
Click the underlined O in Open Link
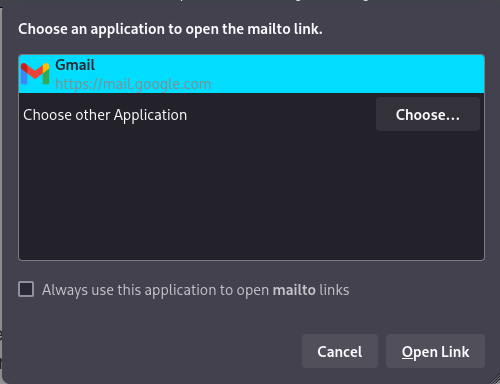(x=407, y=352)
